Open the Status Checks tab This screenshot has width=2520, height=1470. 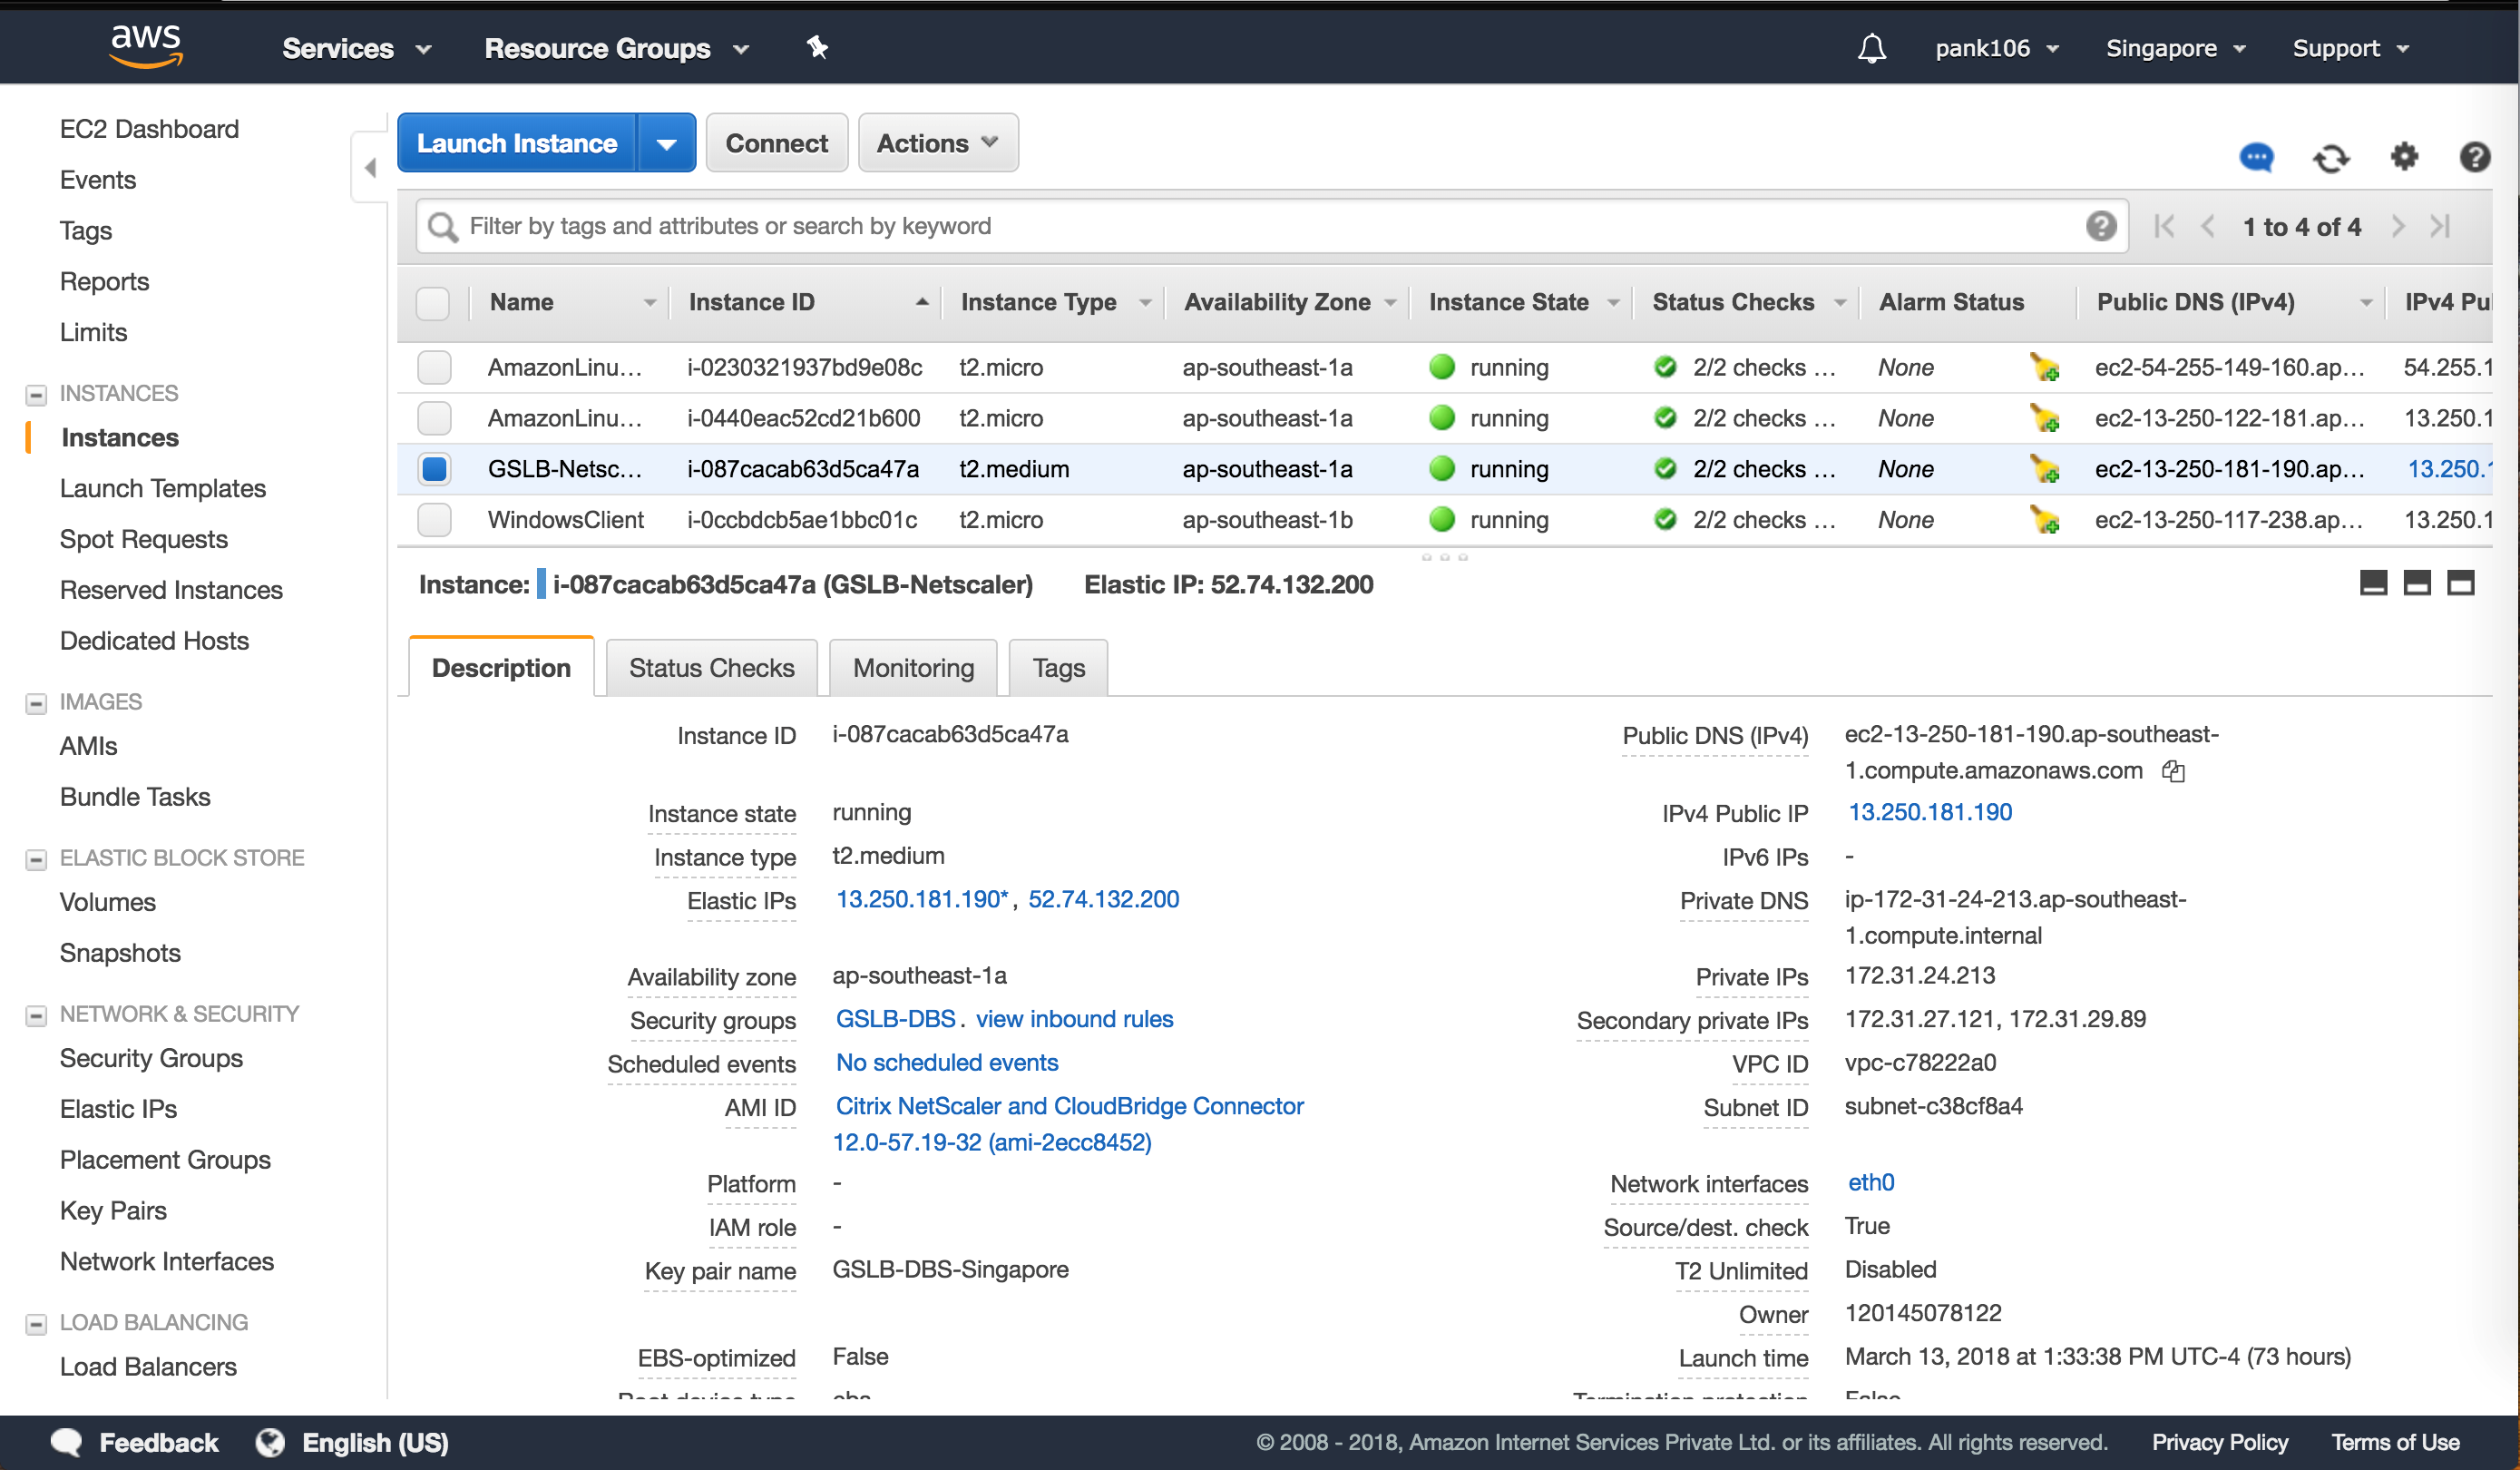pos(711,668)
